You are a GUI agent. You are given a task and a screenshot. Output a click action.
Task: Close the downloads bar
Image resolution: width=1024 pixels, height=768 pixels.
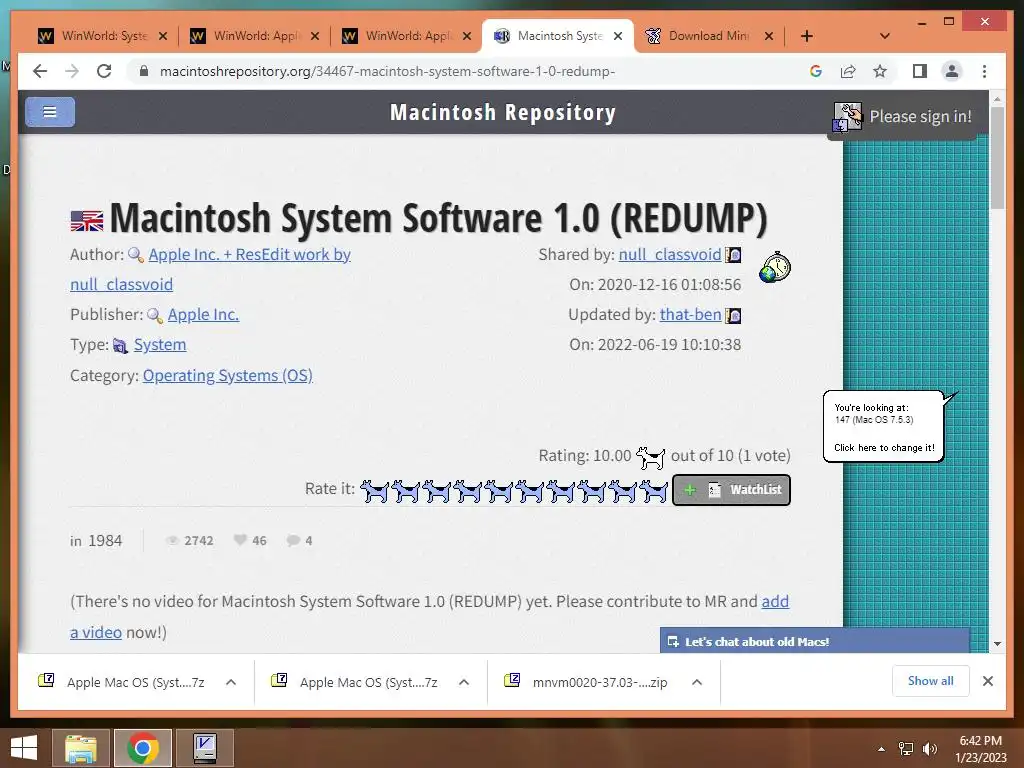(x=987, y=681)
